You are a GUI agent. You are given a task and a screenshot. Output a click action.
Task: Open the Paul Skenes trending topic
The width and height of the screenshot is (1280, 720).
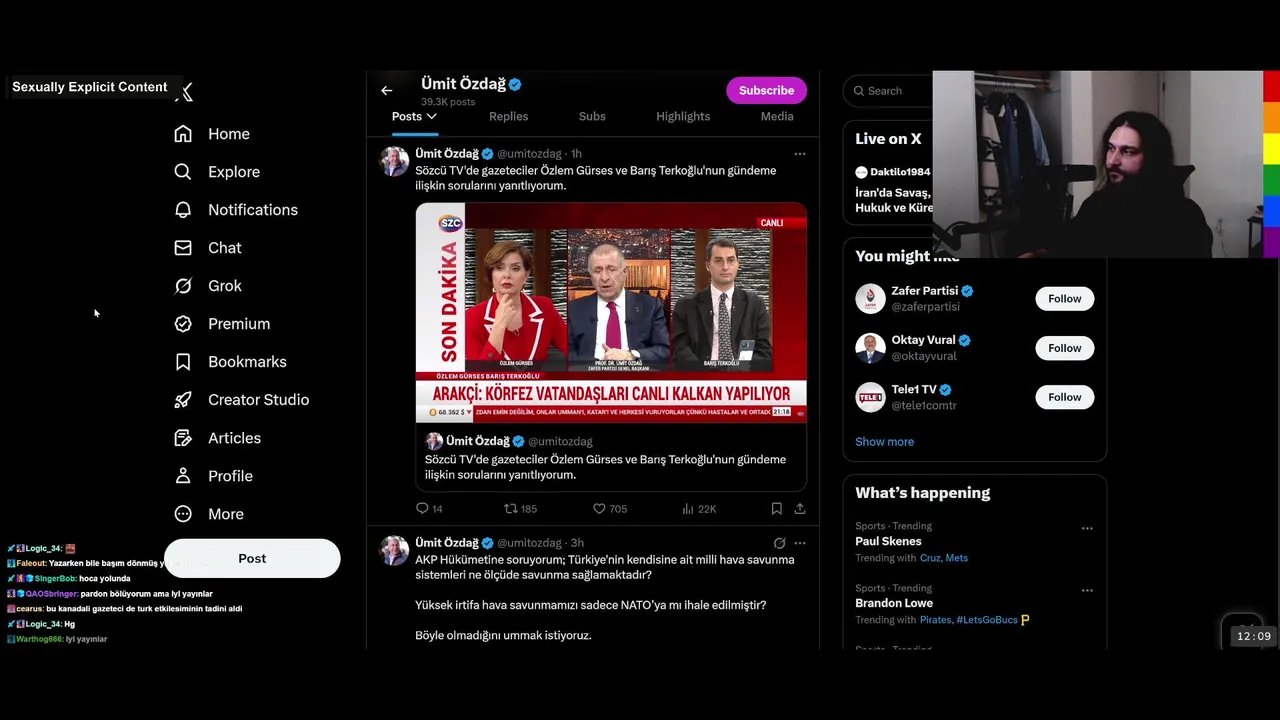(888, 541)
